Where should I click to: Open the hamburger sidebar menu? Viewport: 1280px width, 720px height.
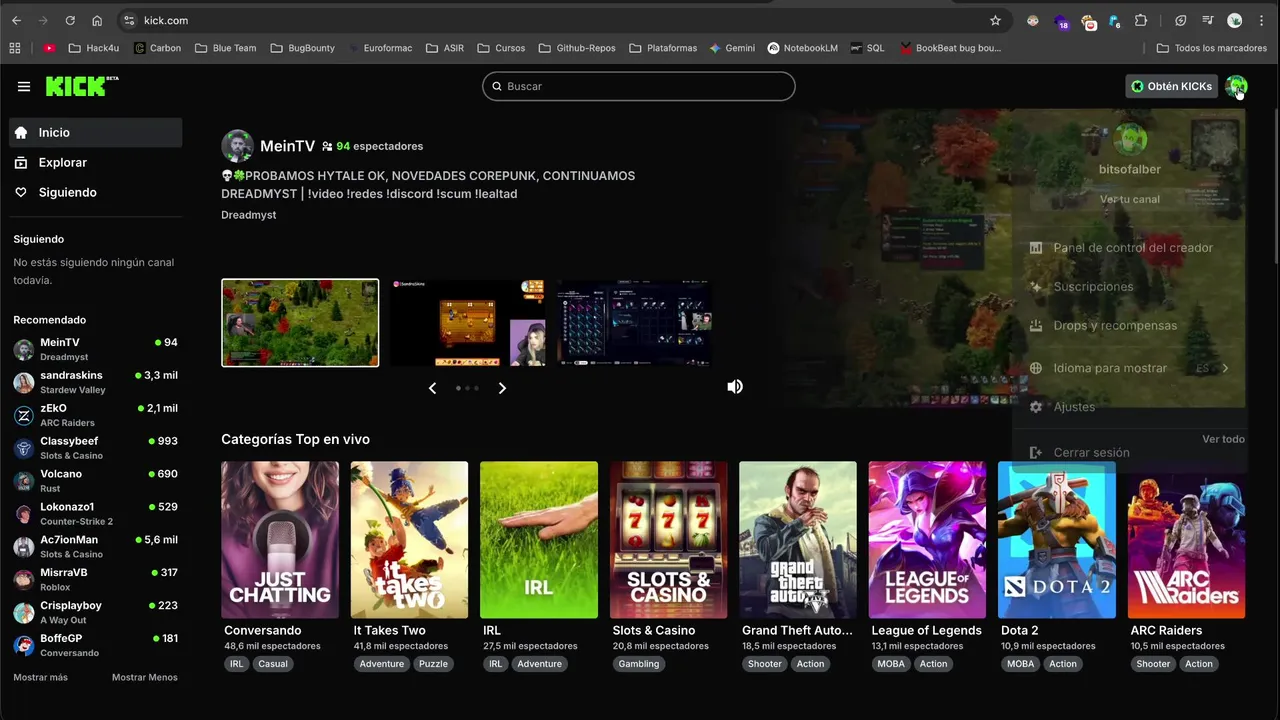24,86
